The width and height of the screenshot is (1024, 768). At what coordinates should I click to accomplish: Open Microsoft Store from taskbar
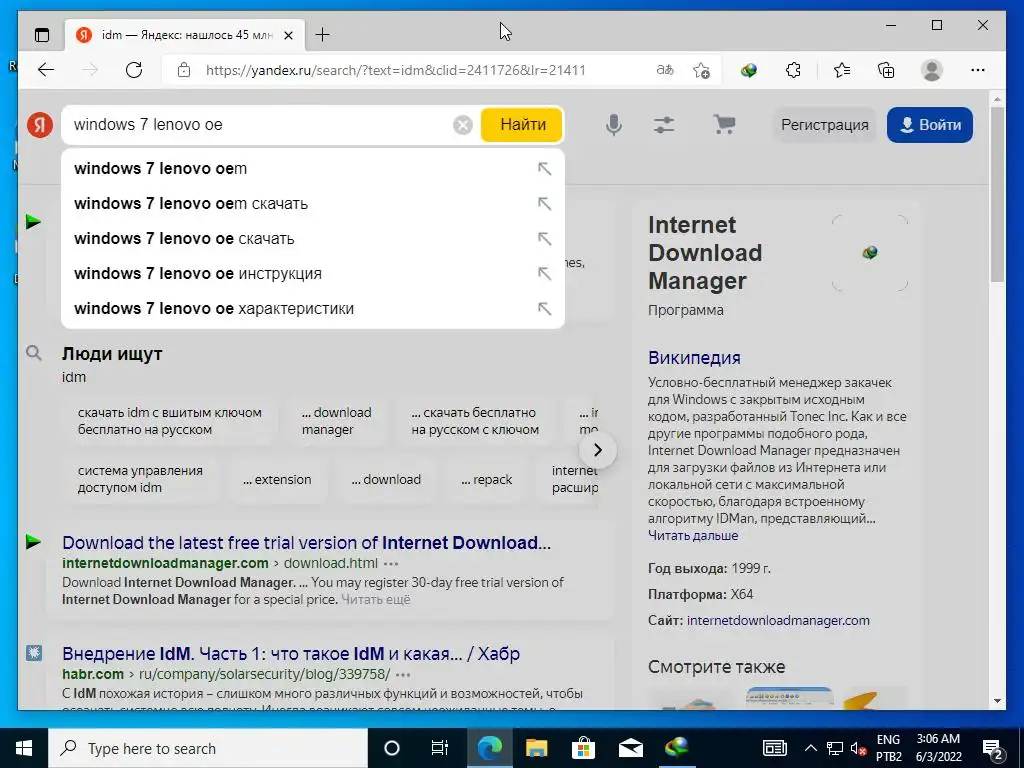[x=583, y=748]
